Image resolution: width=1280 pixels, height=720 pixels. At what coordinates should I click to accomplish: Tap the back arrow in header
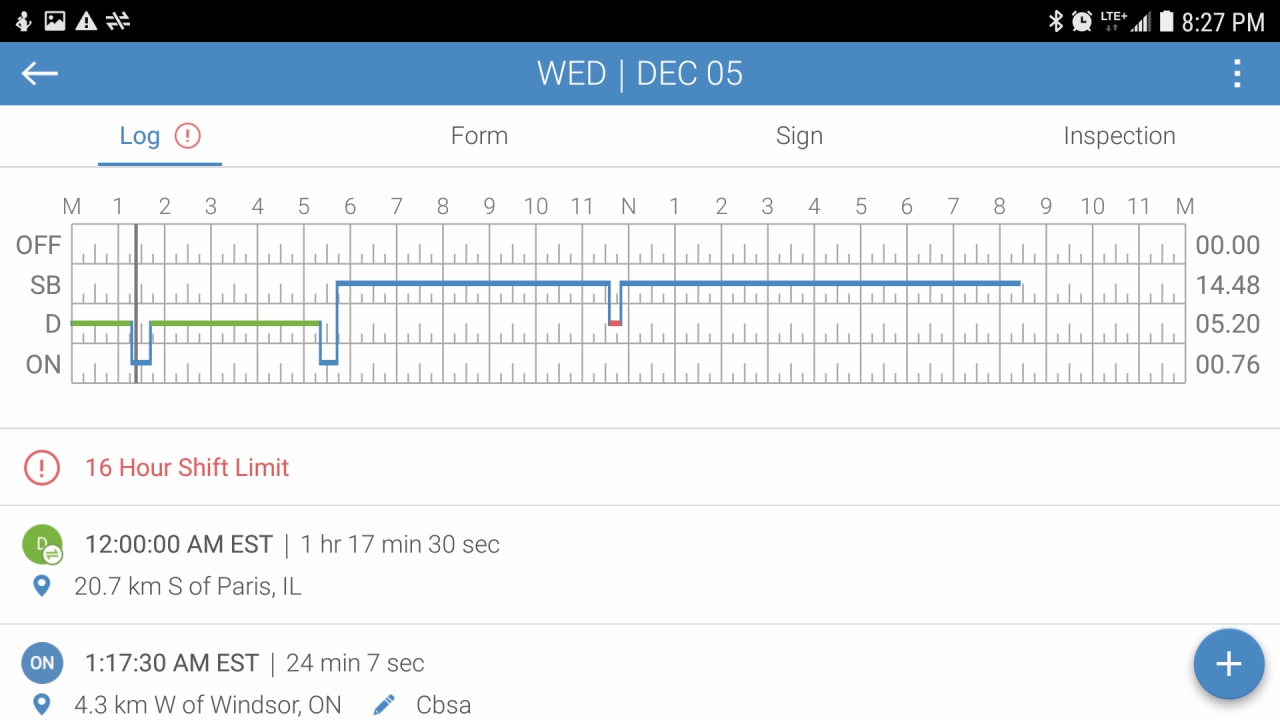pos(40,73)
